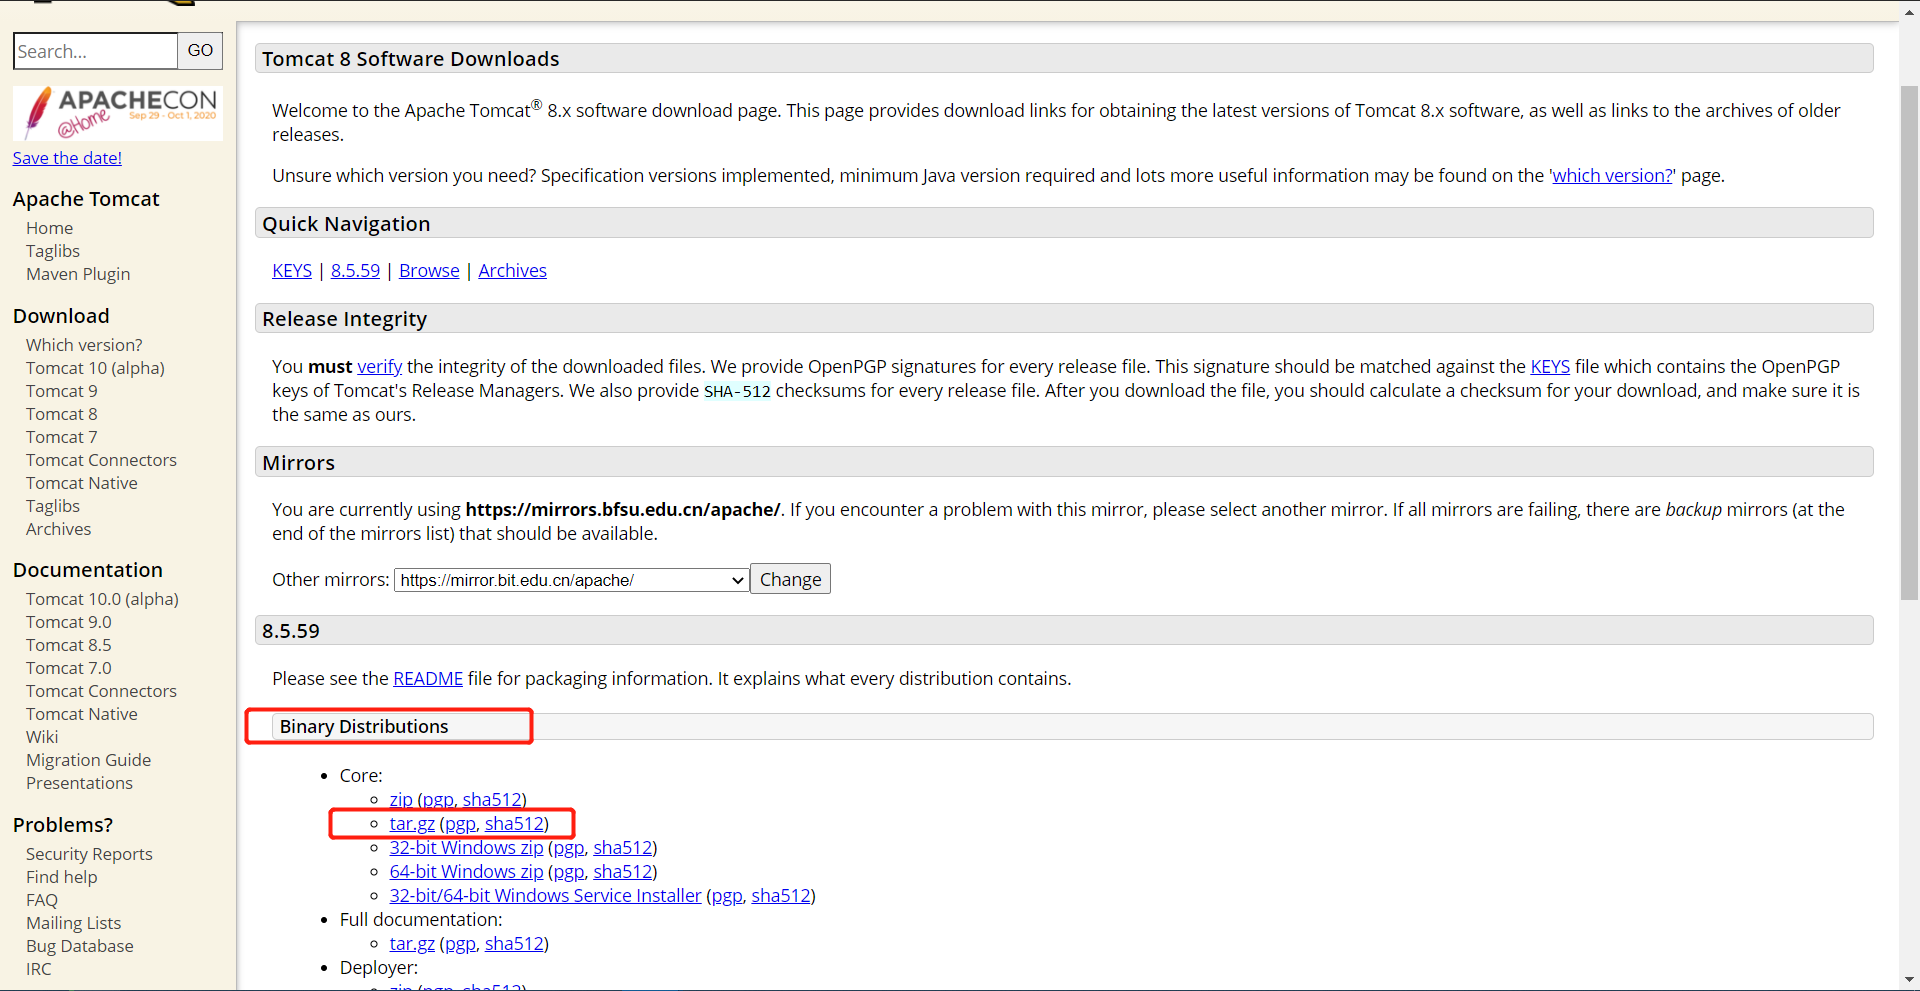This screenshot has height=991, width=1920.
Task: Open sha512 for 64-bit Windows zip
Action: (x=622, y=872)
